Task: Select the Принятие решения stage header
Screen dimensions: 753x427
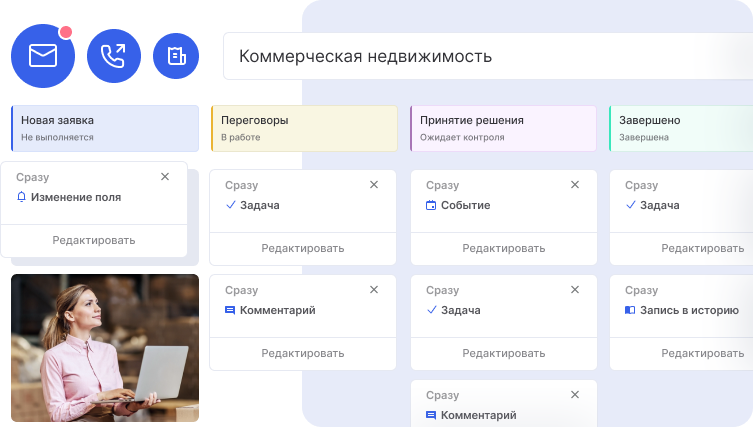Action: [504, 127]
